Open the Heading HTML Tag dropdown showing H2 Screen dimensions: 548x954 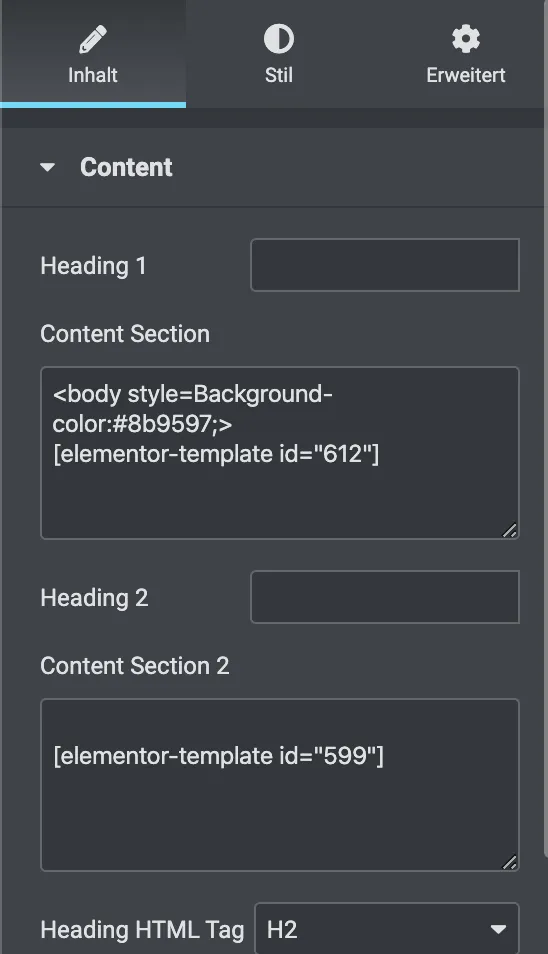(x=387, y=929)
